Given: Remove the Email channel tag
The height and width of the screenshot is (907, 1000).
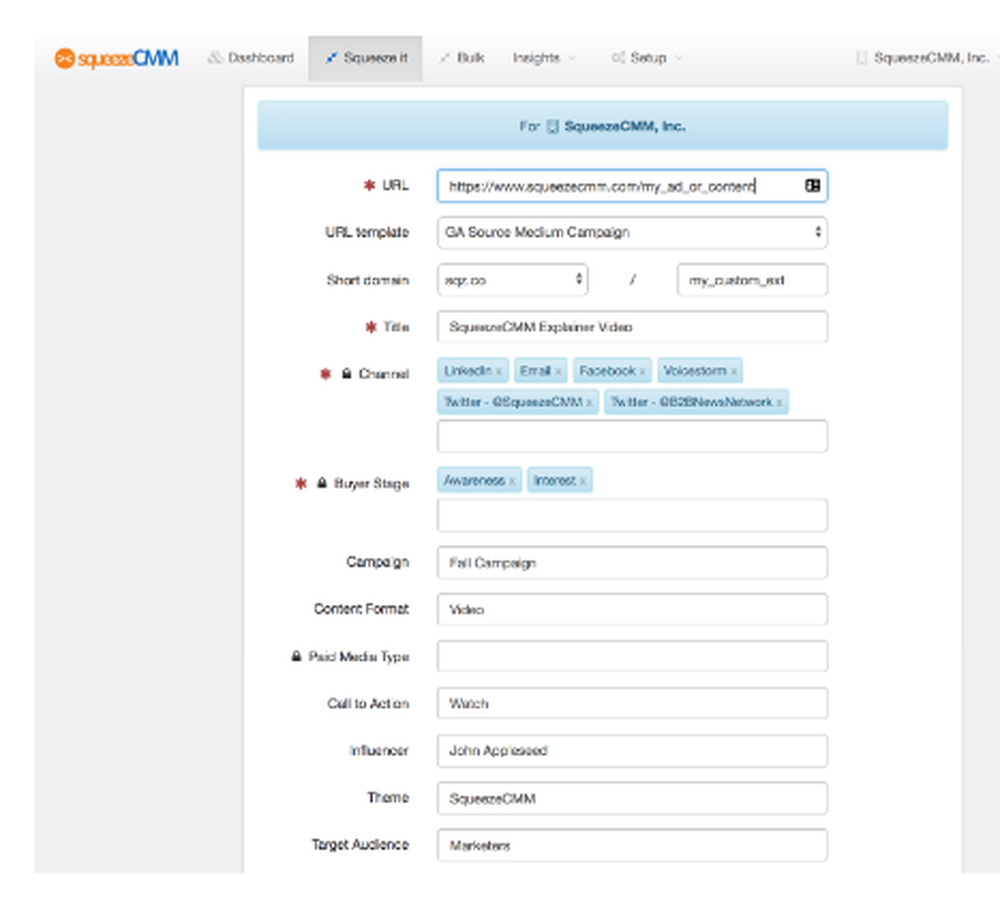Looking at the screenshot, I should click(558, 371).
